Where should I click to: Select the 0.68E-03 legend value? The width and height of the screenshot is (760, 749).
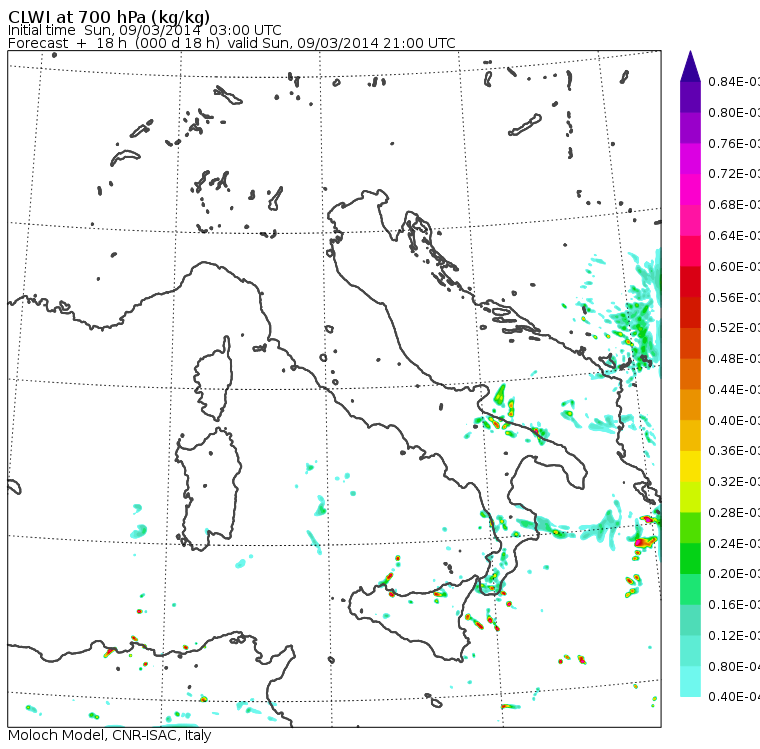(x=734, y=205)
